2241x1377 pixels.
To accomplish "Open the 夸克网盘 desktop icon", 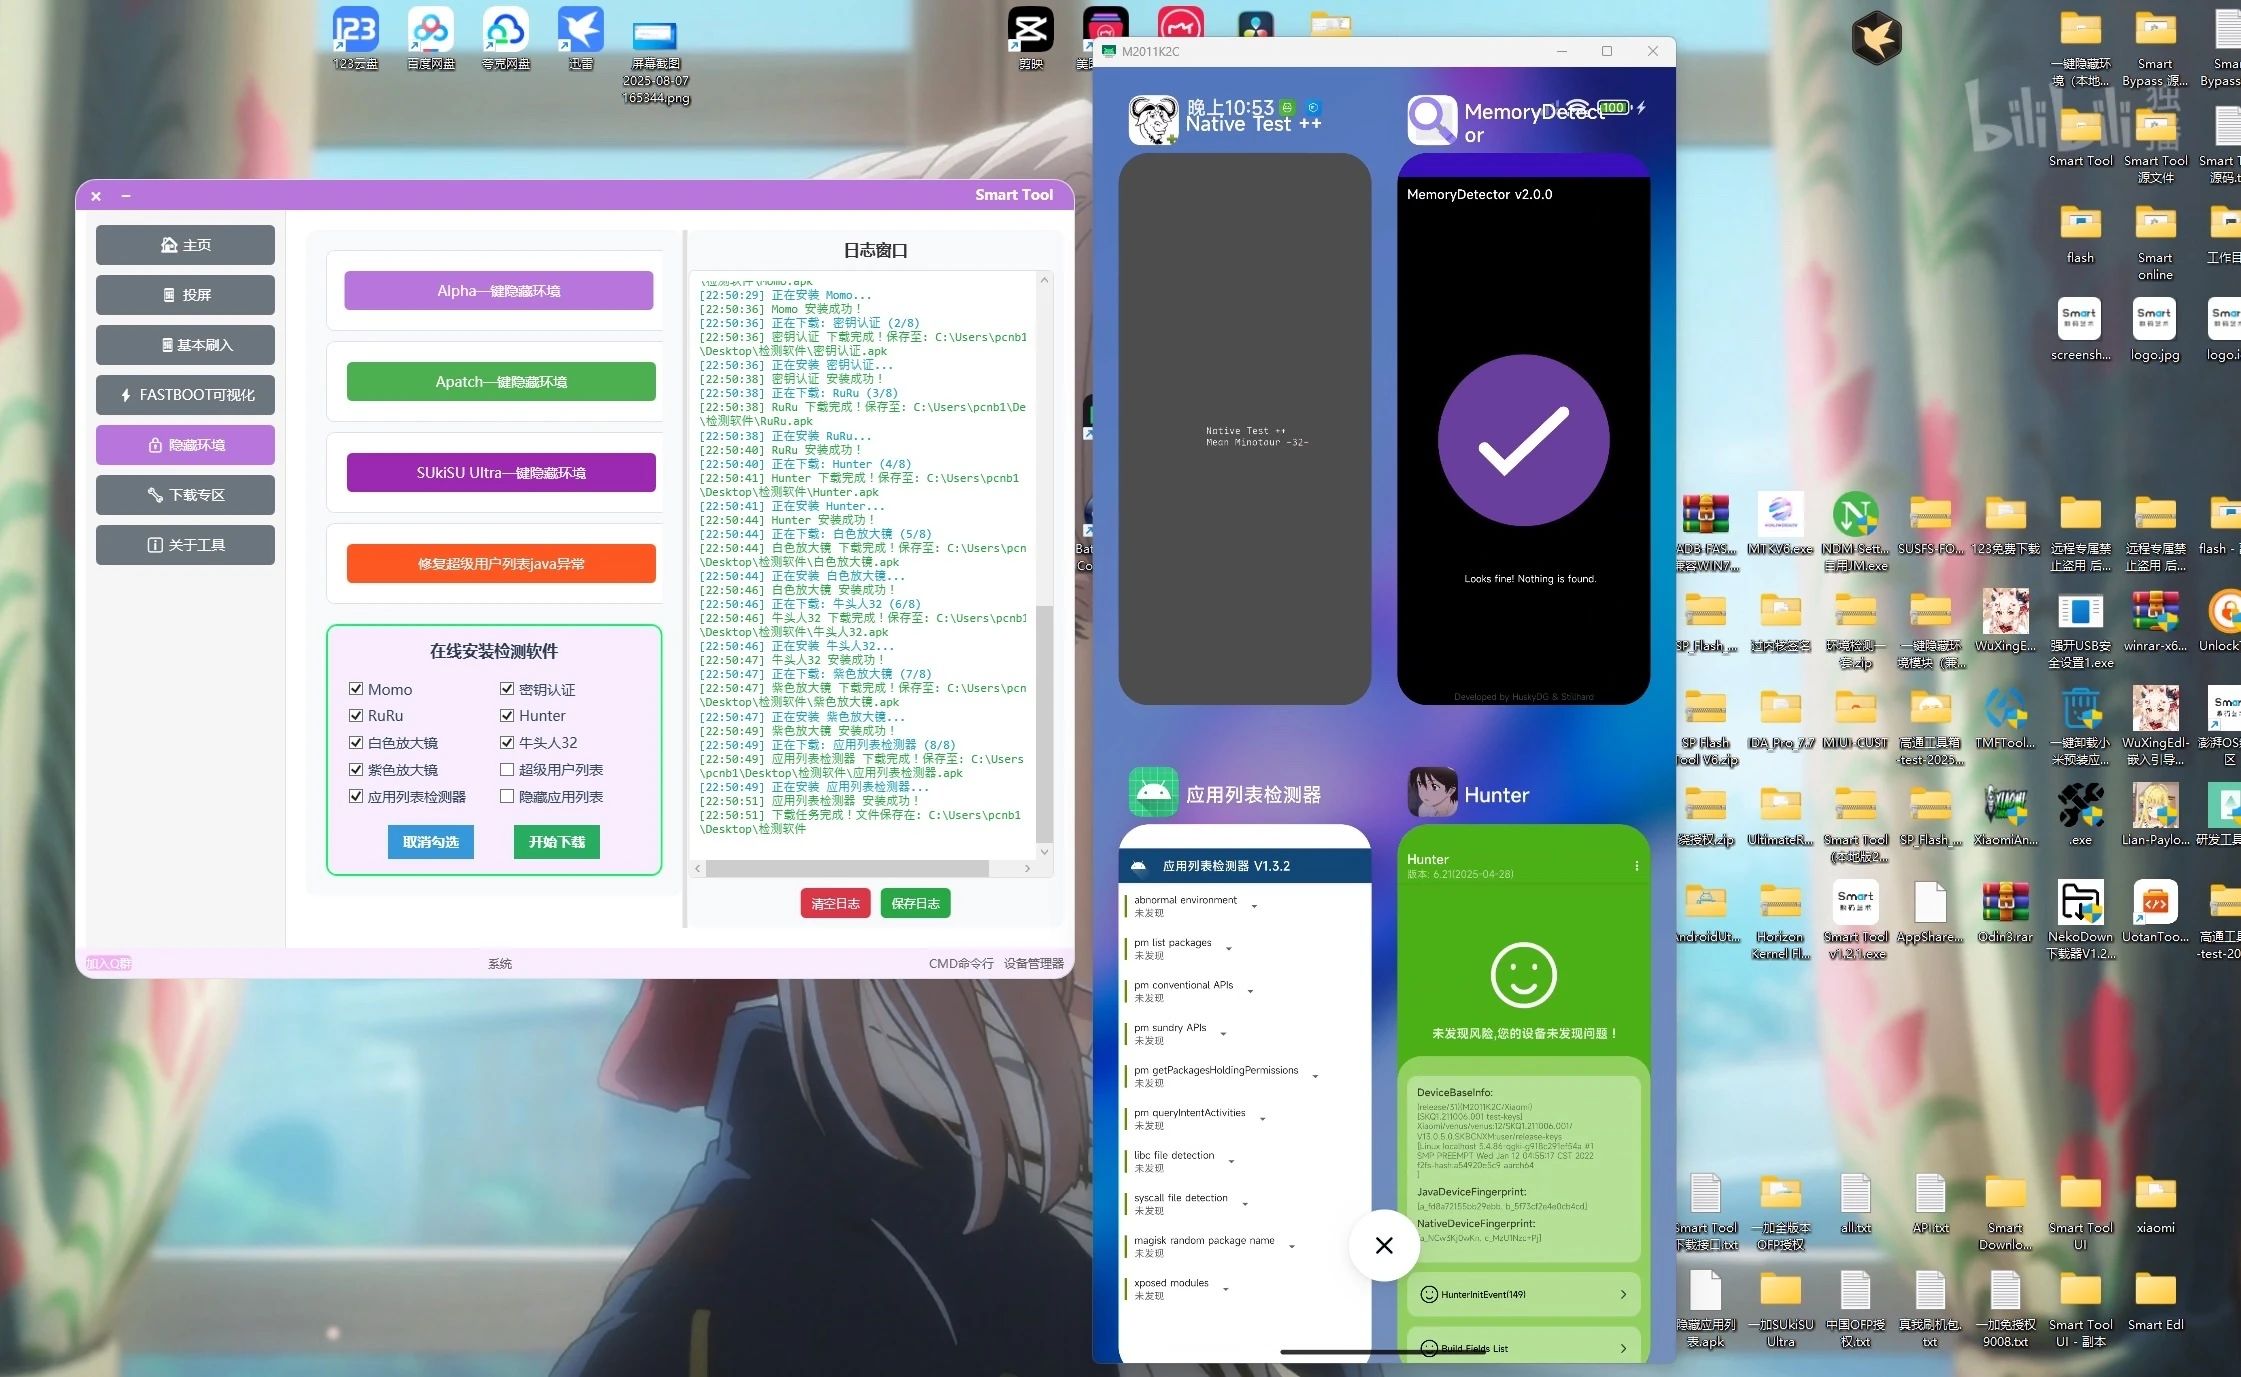I will pos(506,38).
